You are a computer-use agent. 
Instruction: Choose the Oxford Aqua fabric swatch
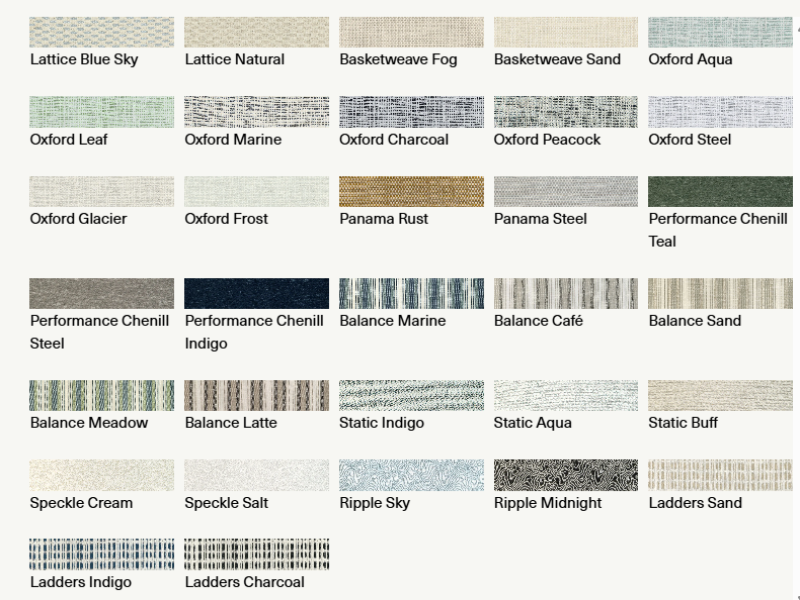click(720, 32)
